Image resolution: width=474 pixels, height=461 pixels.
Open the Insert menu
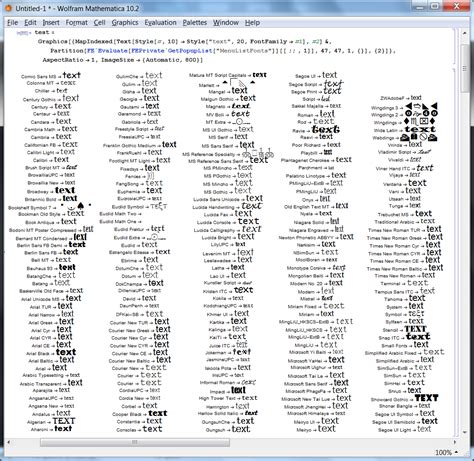(51, 23)
